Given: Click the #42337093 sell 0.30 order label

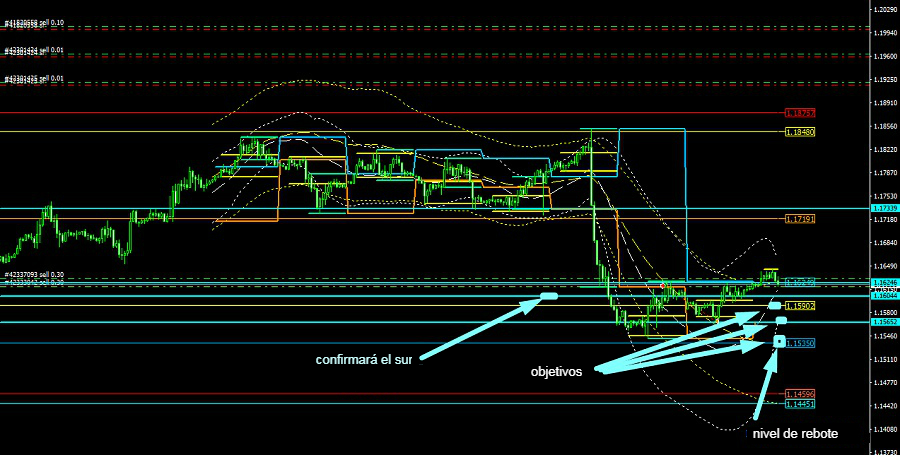Looking at the screenshot, I should pyautogui.click(x=34, y=275).
